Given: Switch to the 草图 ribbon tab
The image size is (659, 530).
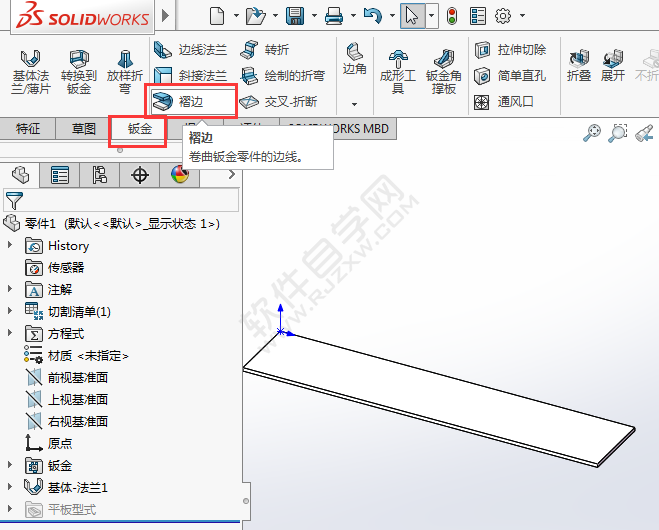Looking at the screenshot, I should pos(84,129).
